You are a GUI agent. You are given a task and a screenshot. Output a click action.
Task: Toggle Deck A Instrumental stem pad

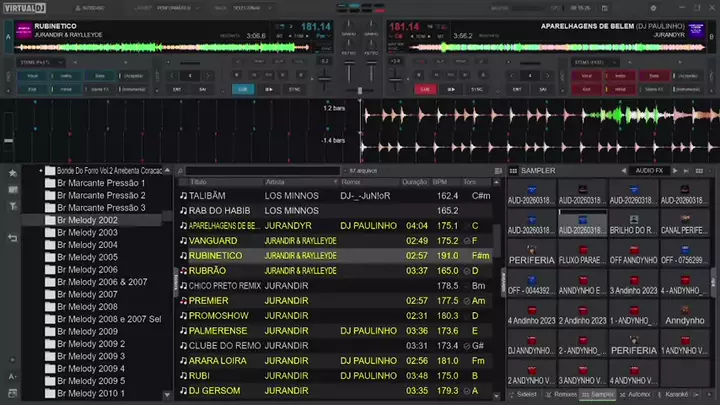(133, 89)
